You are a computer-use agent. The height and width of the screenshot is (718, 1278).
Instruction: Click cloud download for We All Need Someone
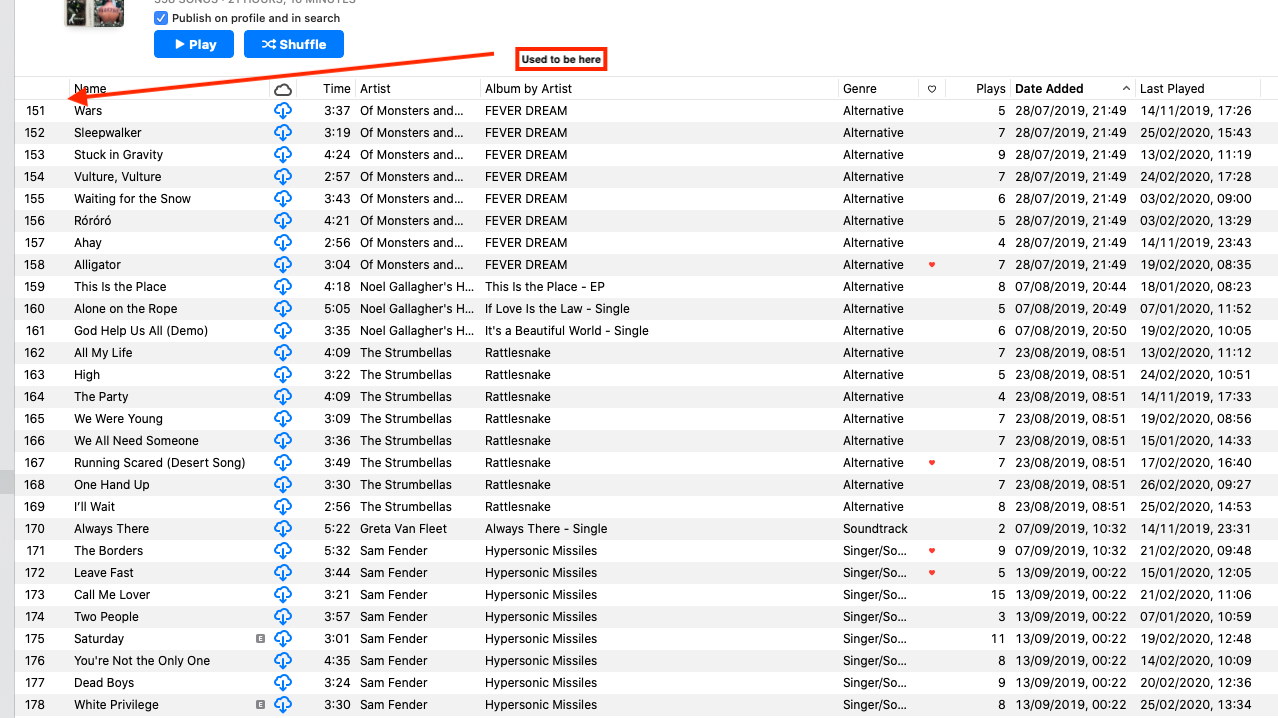[283, 441]
